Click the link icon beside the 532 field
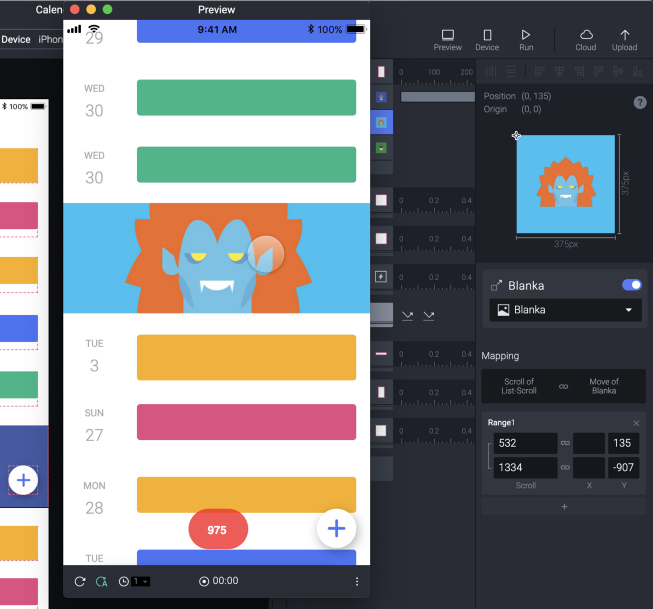This screenshot has width=653, height=609. [x=565, y=443]
